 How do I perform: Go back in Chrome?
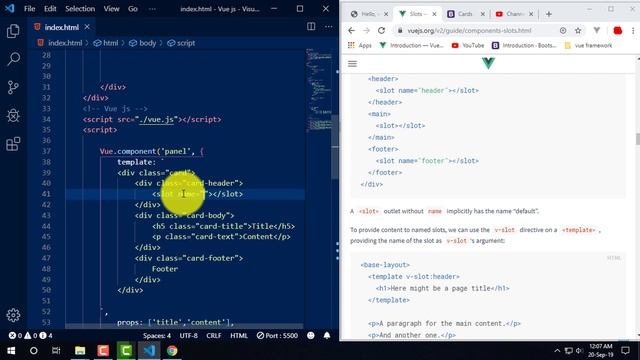(351, 31)
